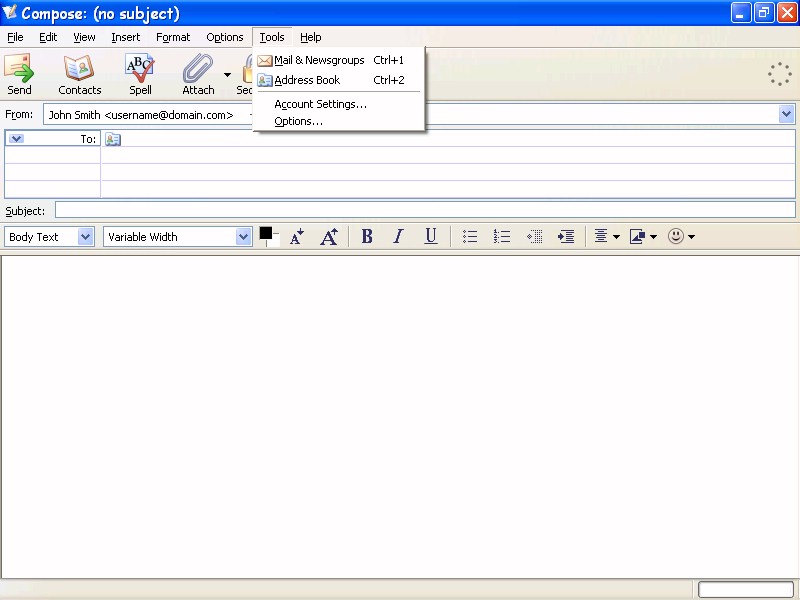
Task: Select Mail & Newsgroups from Tools menu
Action: click(x=339, y=60)
